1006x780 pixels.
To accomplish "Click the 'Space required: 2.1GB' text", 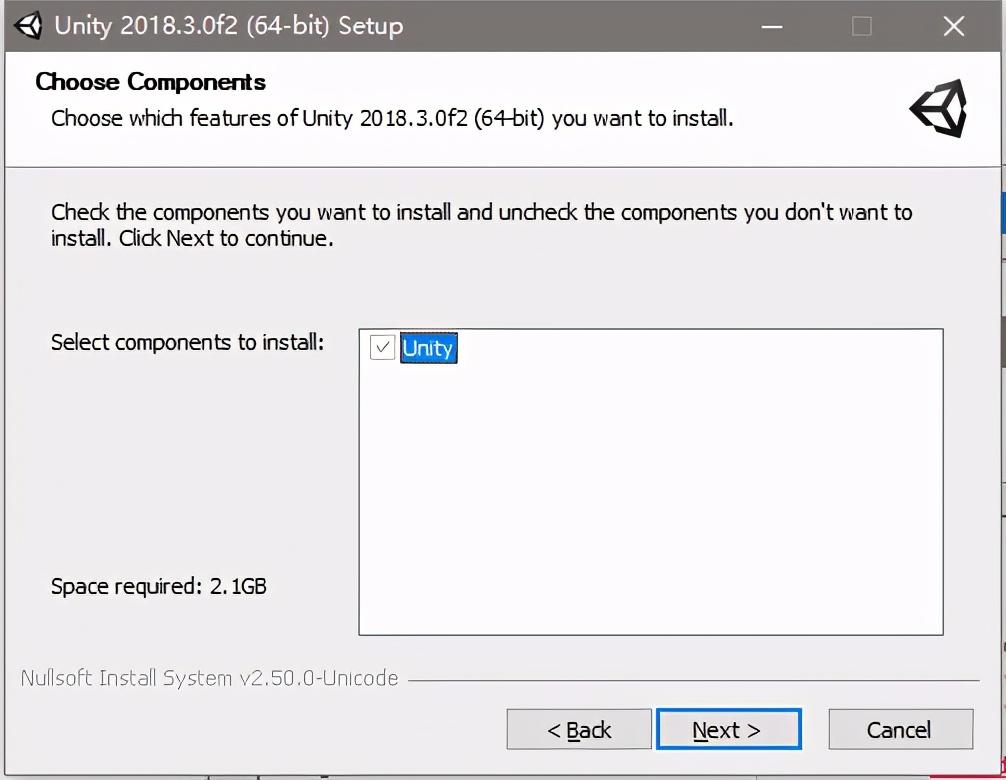I will point(158,586).
